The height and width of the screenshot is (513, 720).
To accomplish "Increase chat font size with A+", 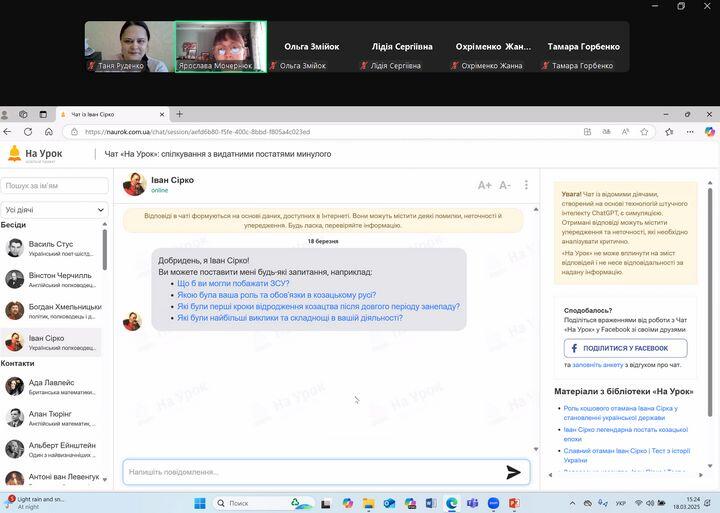I will click(x=484, y=185).
